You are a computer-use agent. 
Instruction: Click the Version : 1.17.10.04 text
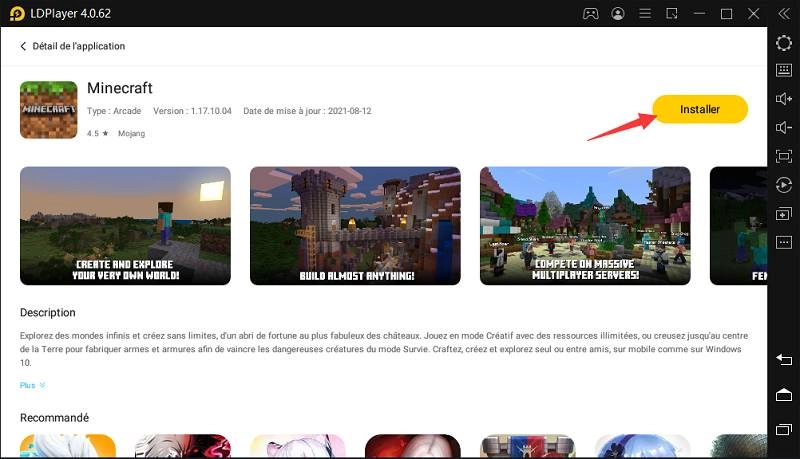pyautogui.click(x=192, y=111)
